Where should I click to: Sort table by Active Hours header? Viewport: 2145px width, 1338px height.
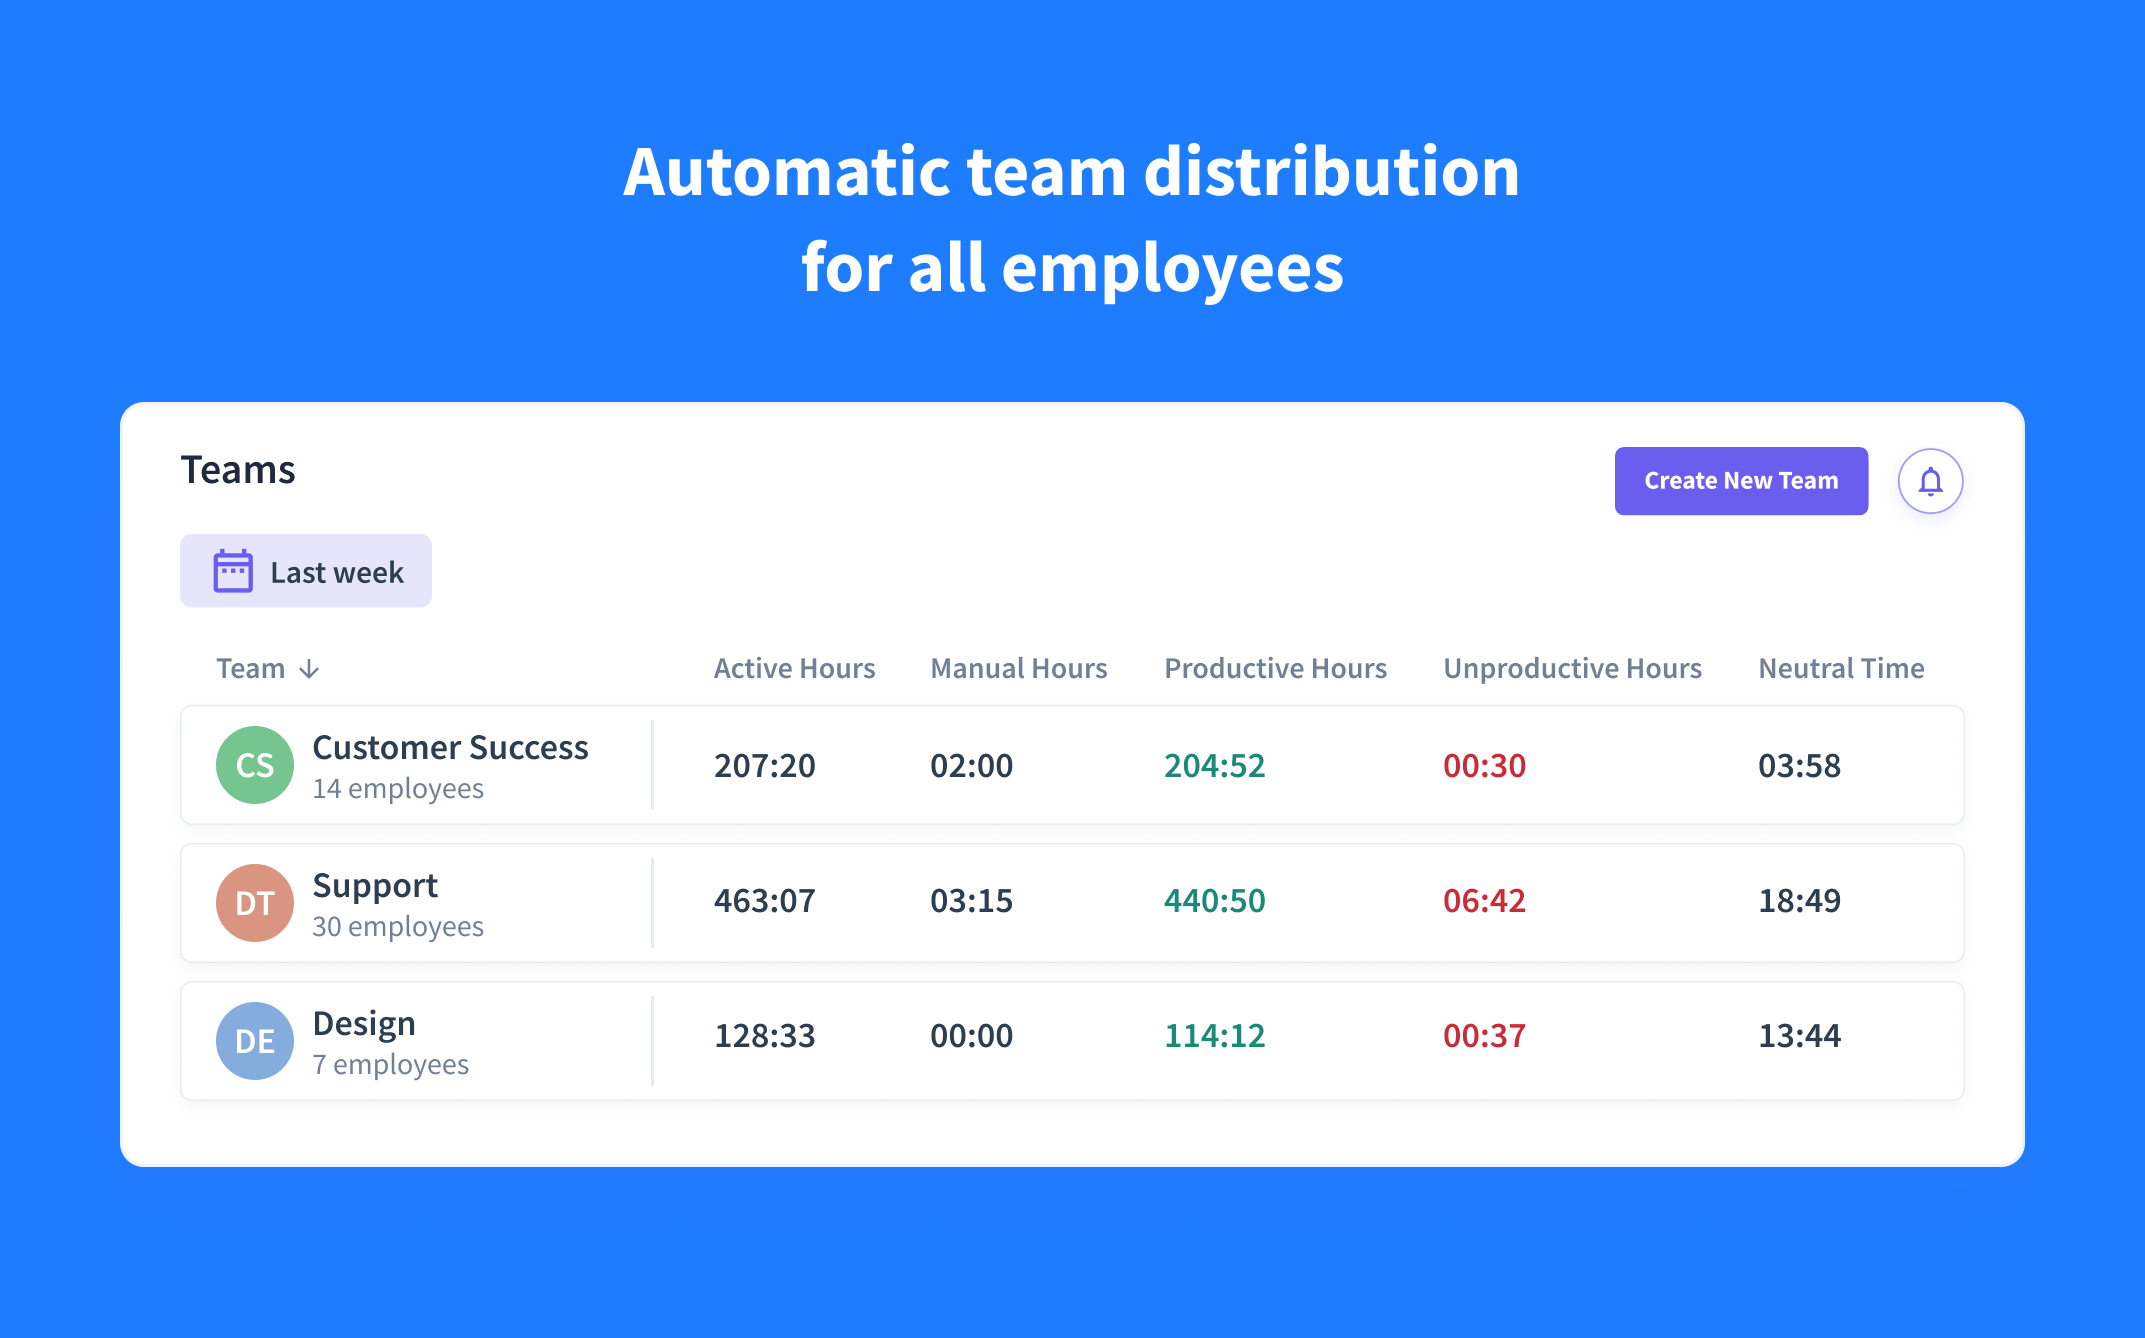tap(793, 668)
